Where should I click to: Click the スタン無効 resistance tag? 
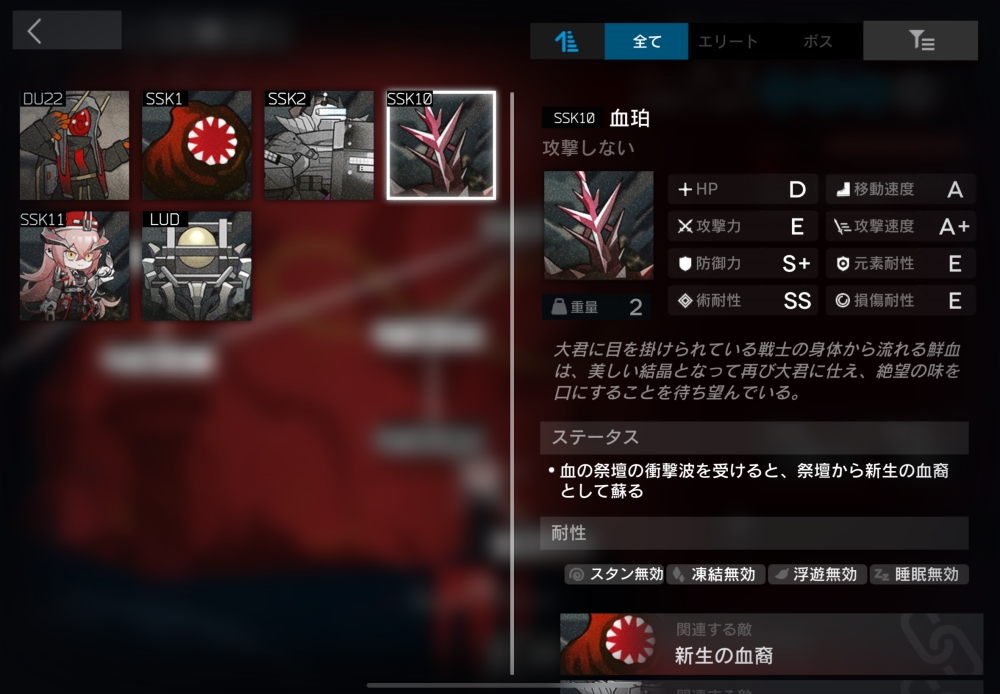[614, 574]
